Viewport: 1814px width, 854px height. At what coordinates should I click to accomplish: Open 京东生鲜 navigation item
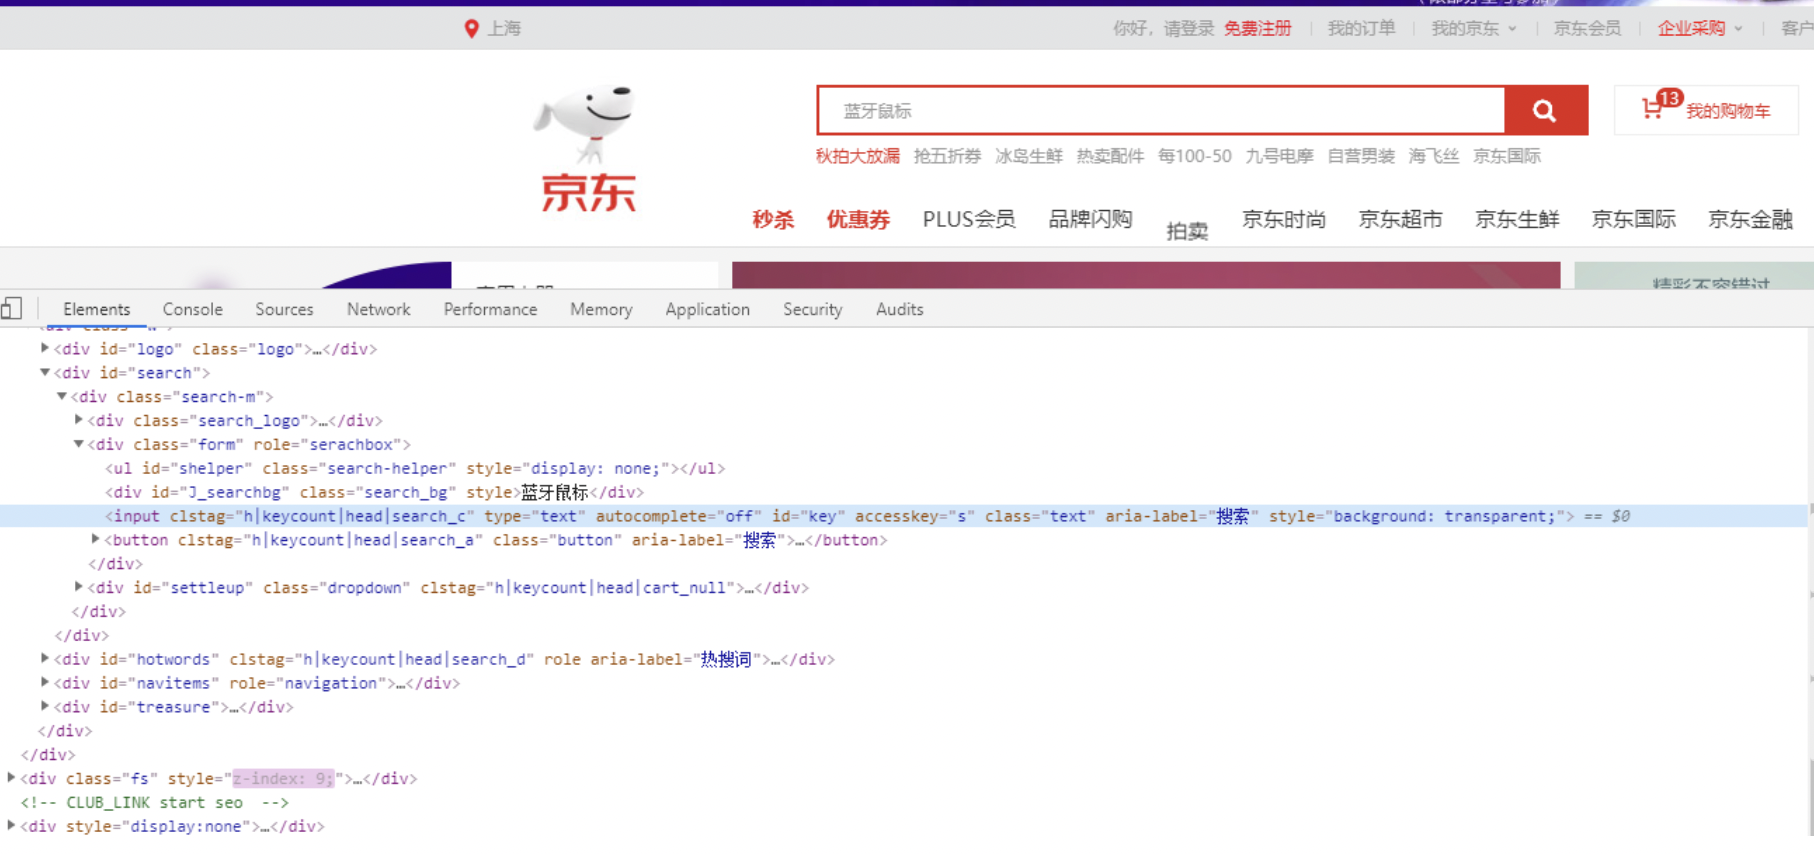1517,219
